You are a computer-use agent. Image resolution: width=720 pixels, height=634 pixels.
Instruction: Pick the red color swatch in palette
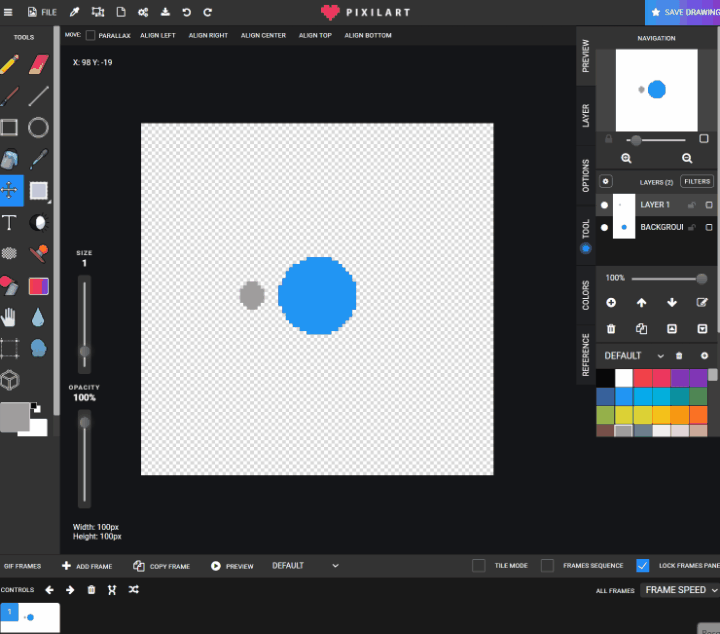(642, 378)
